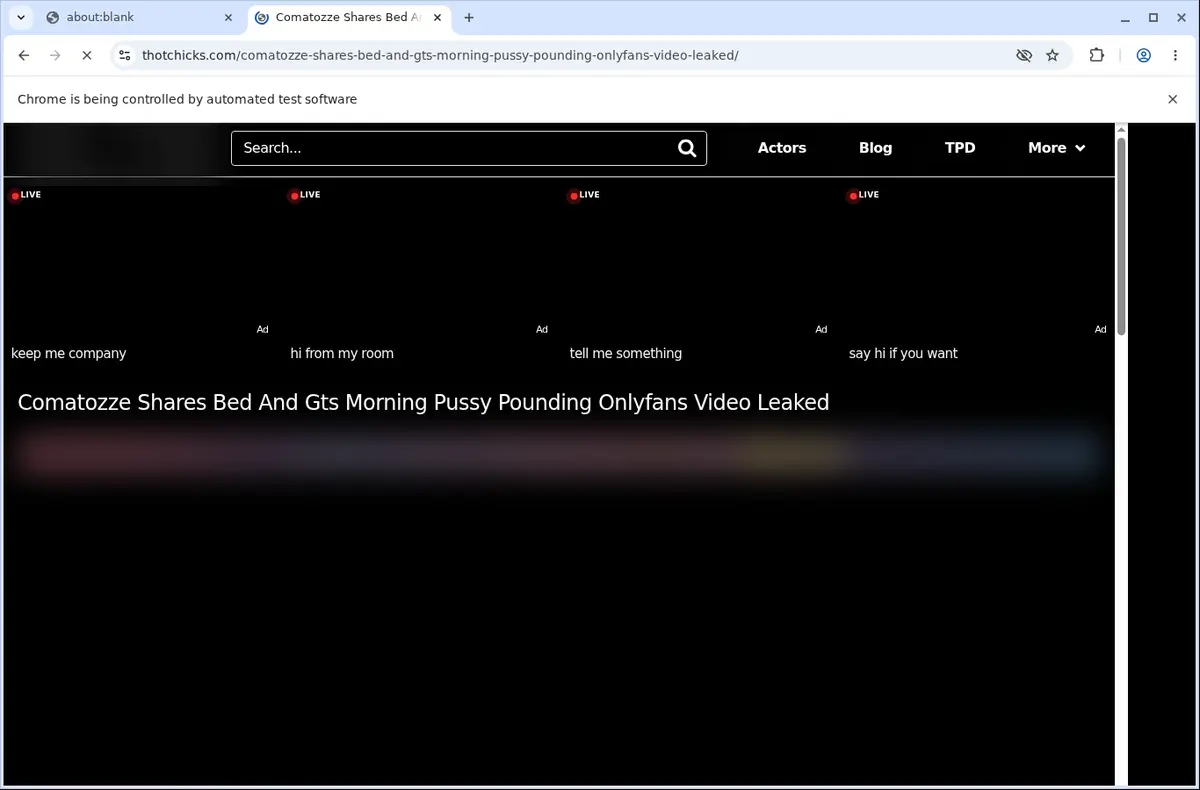Click the browser forward arrow
Viewport: 1200px width, 790px height.
pos(55,56)
